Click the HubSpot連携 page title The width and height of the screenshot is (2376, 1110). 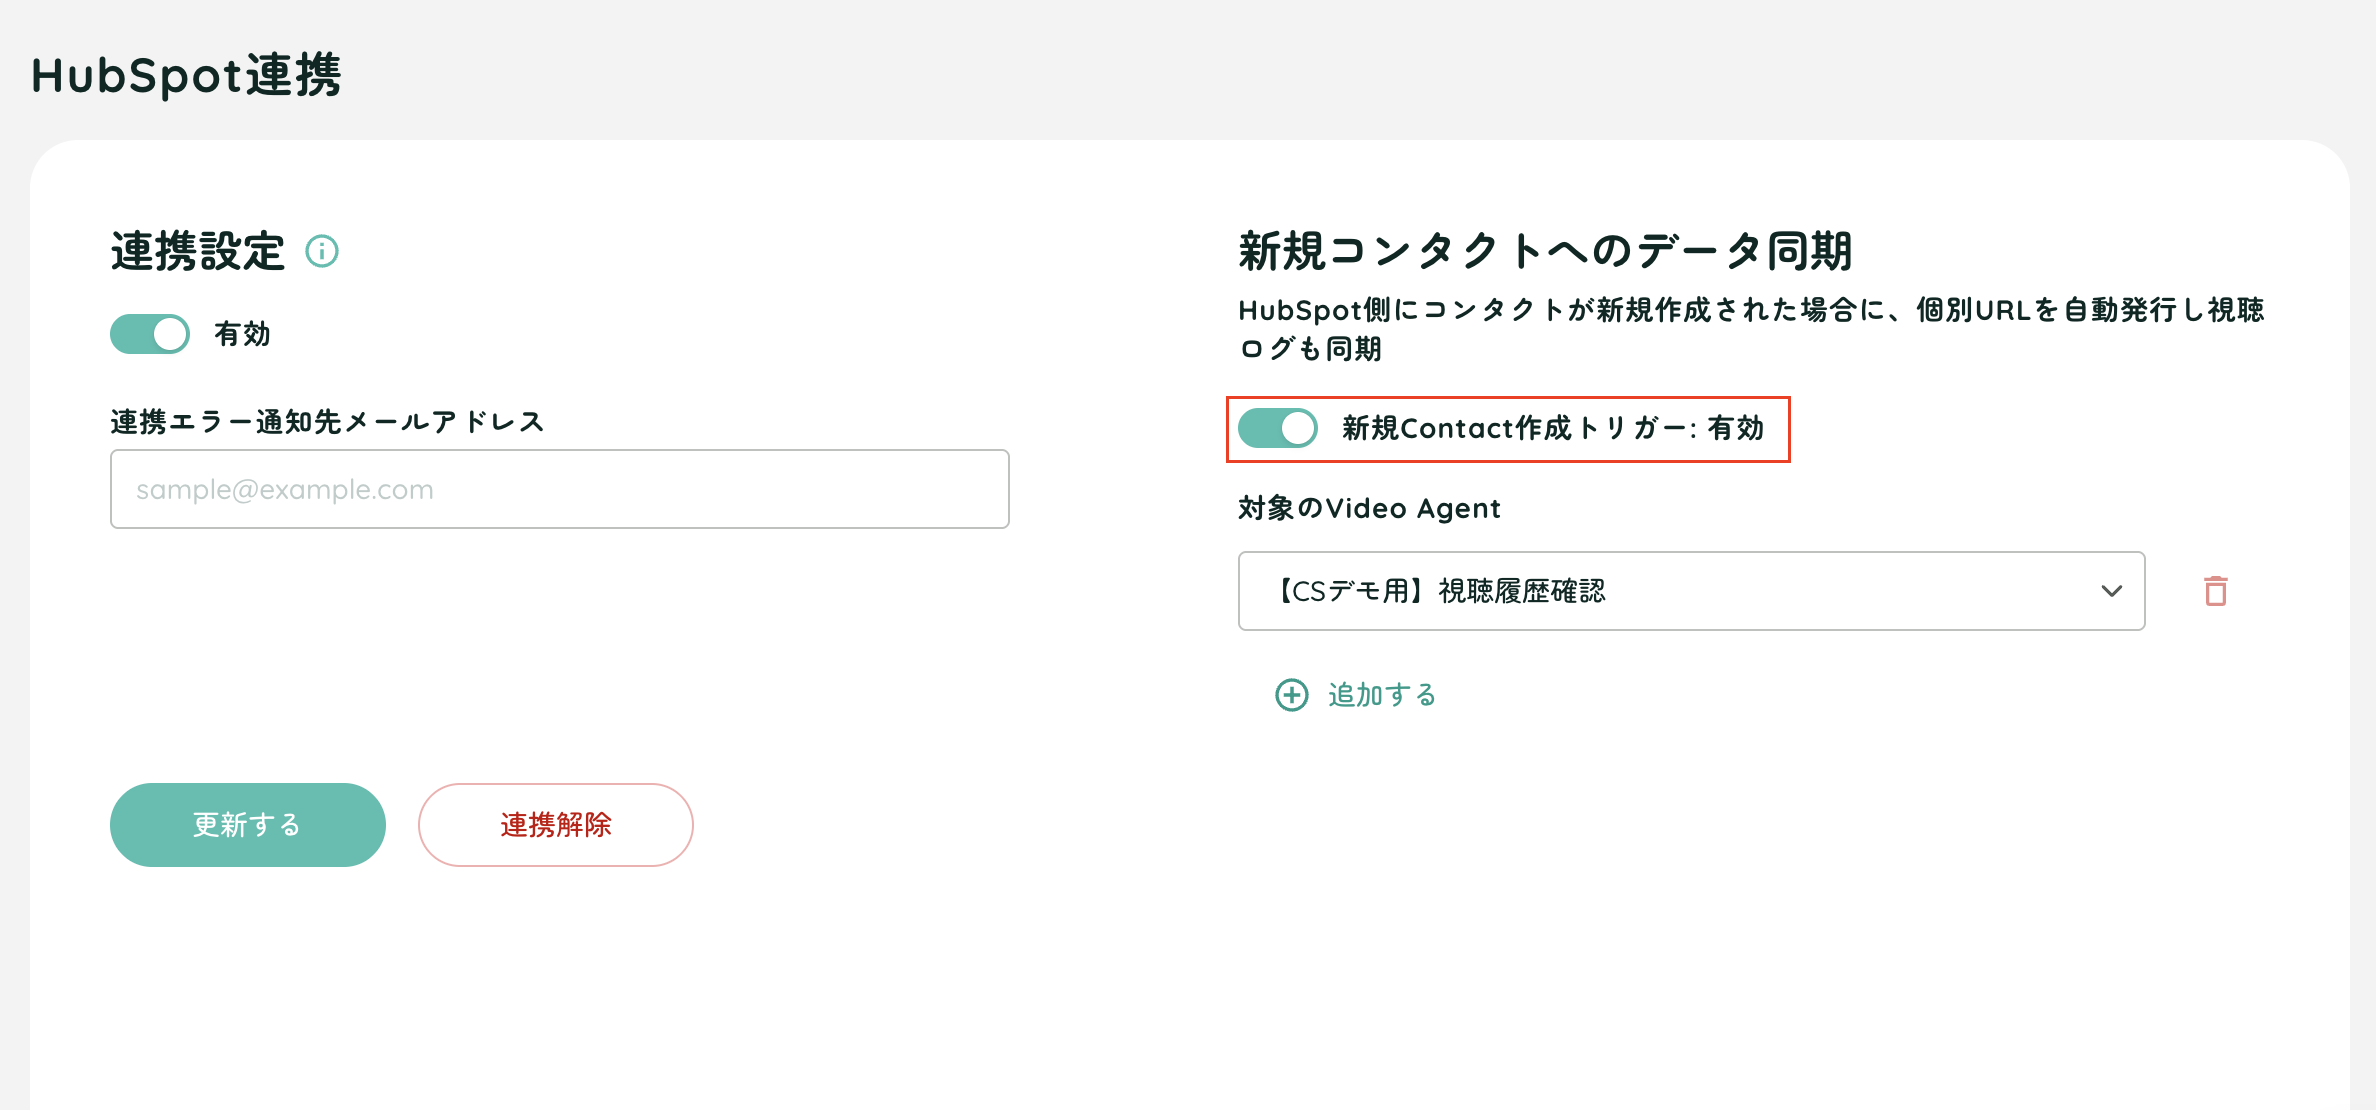187,75
